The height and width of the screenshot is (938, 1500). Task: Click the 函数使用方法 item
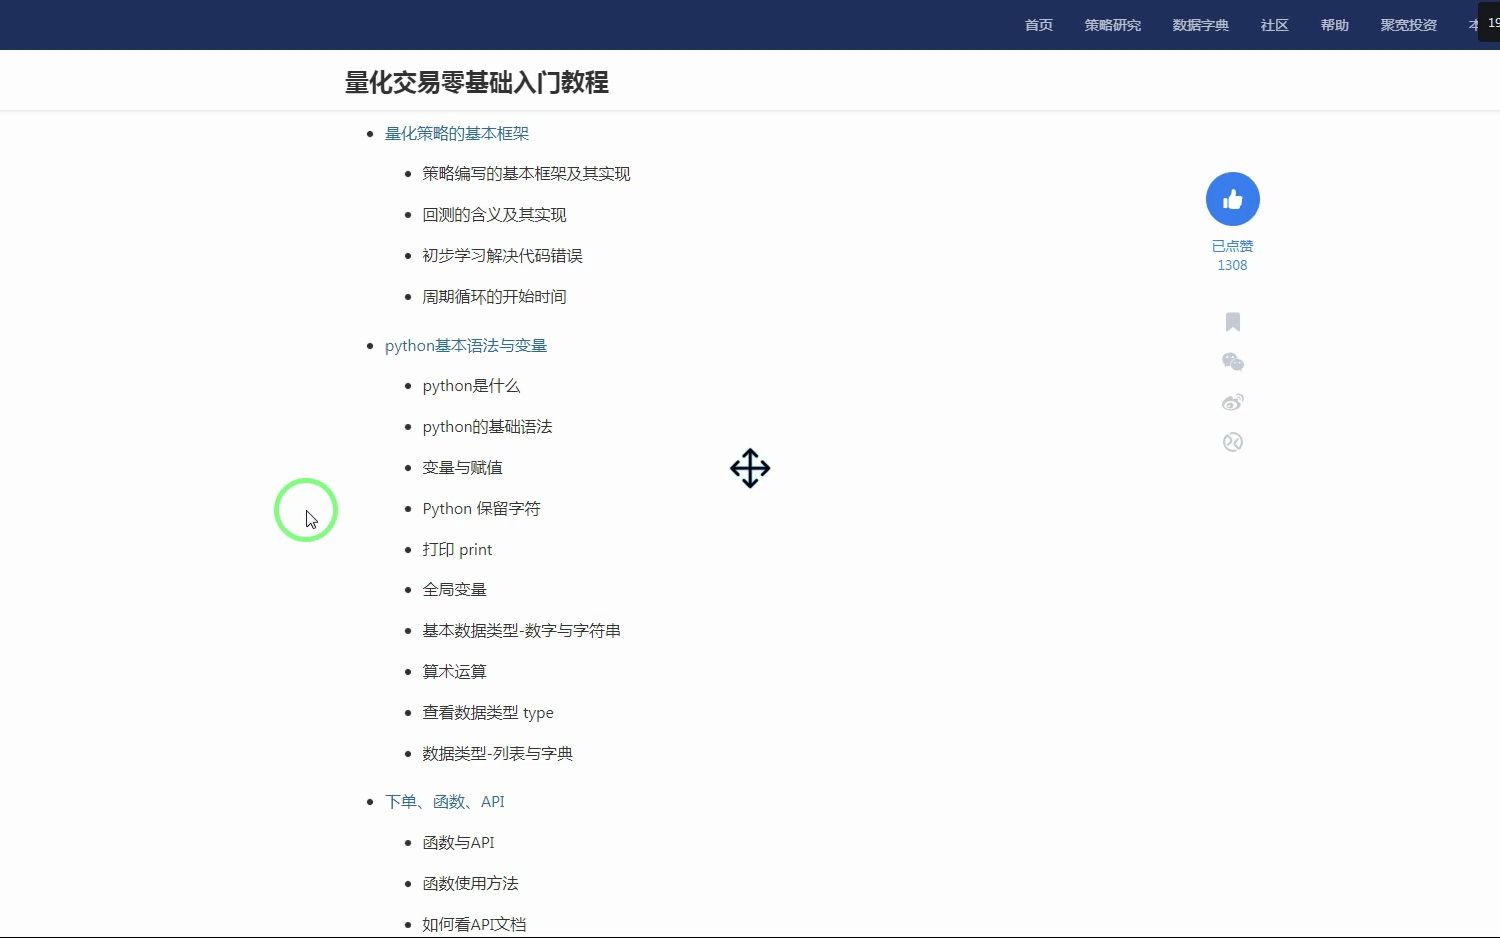[470, 883]
